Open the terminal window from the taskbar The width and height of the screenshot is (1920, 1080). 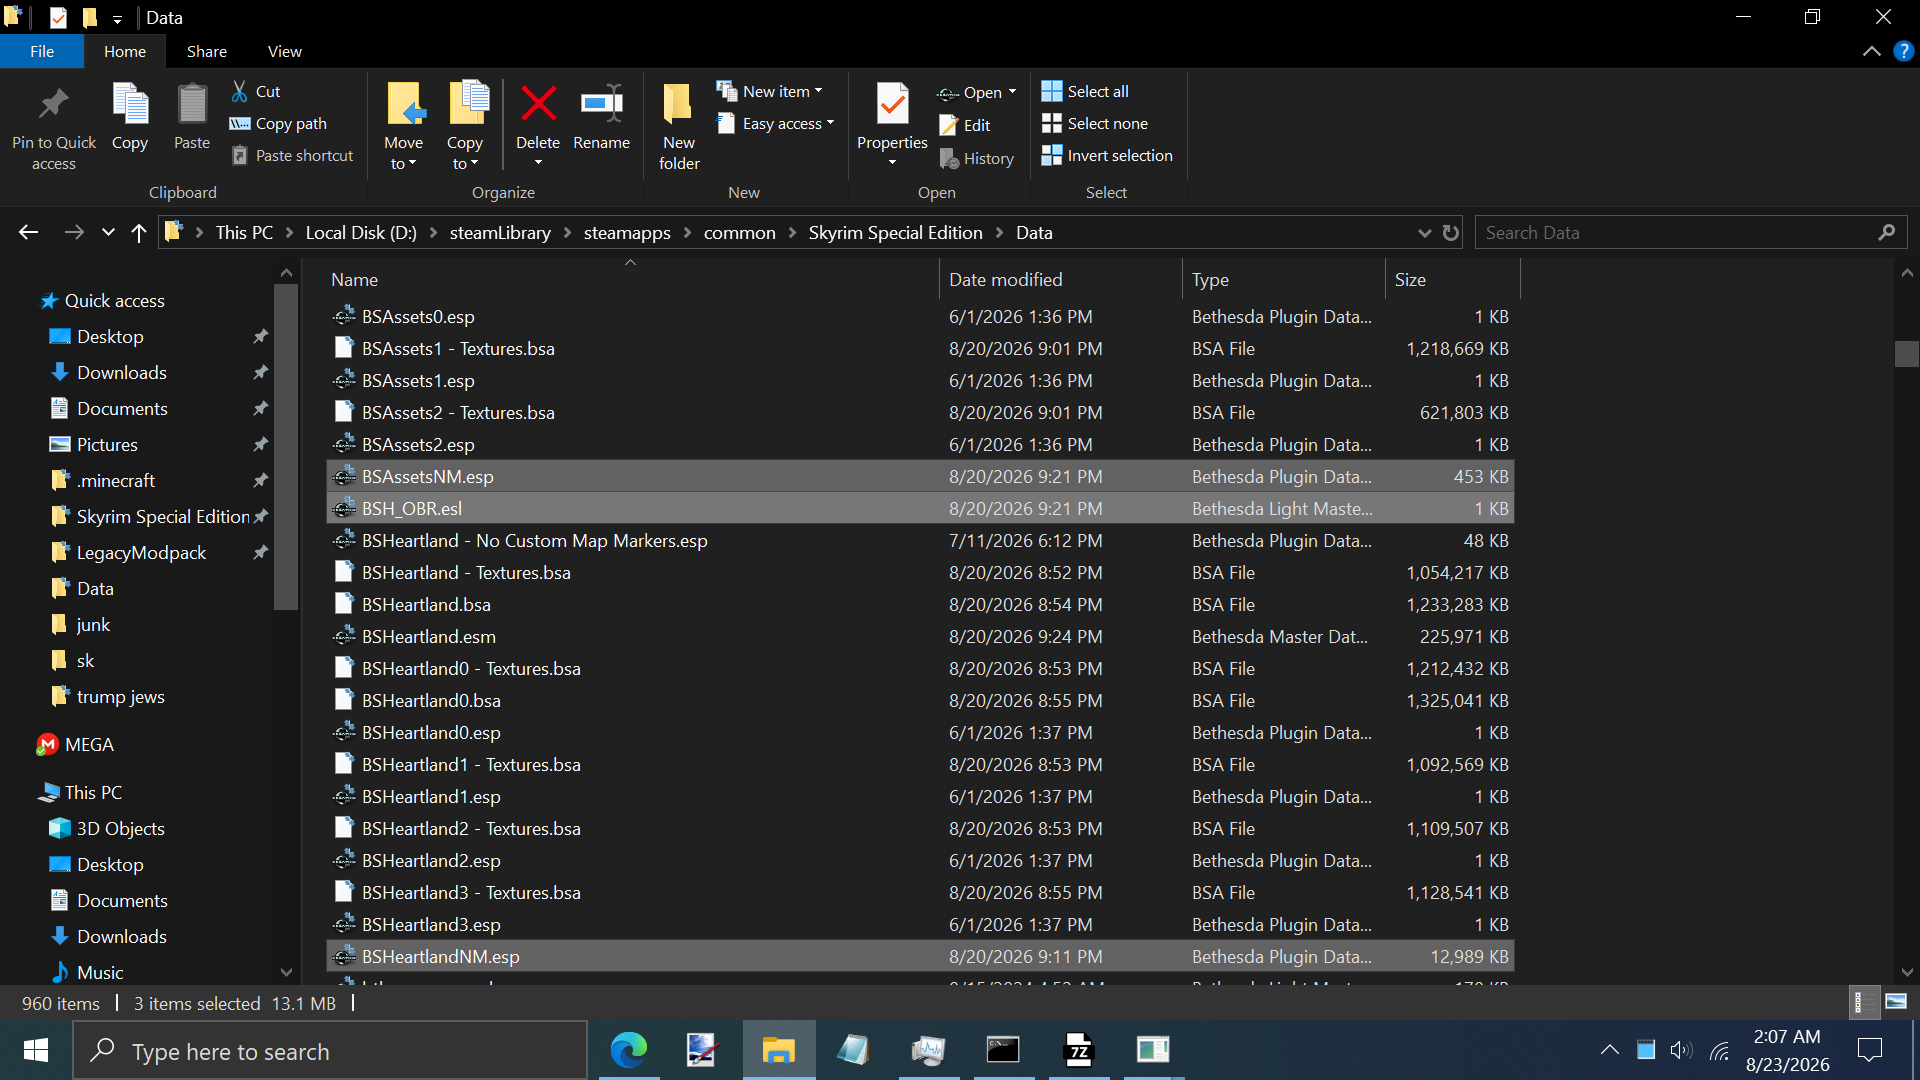pos(1003,1050)
